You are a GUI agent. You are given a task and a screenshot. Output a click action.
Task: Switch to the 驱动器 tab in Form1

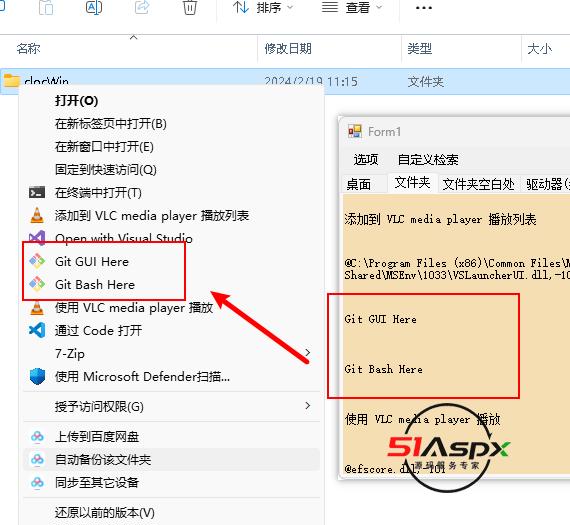[545, 184]
